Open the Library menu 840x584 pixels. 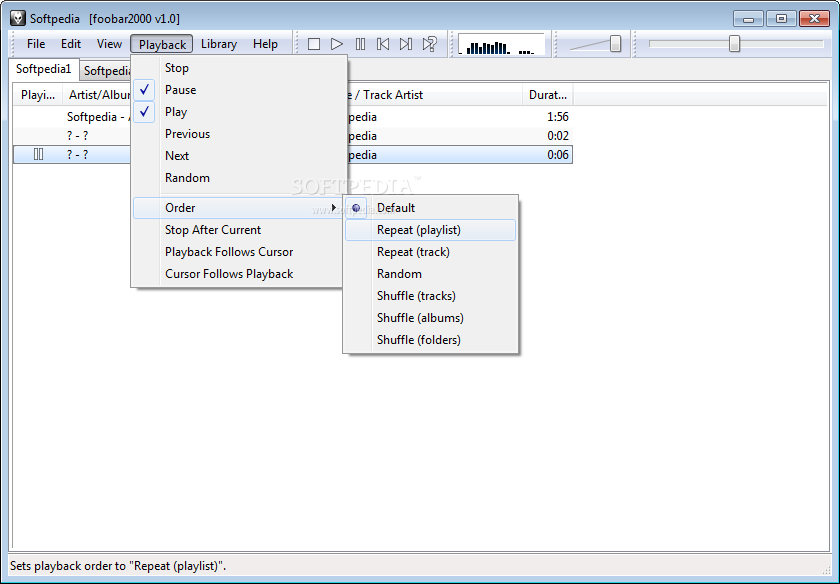point(219,44)
